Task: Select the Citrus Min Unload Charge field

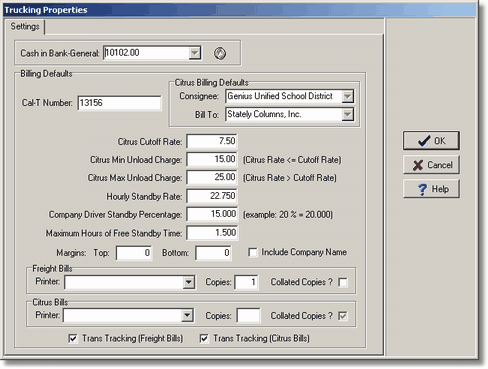Action: [x=212, y=159]
